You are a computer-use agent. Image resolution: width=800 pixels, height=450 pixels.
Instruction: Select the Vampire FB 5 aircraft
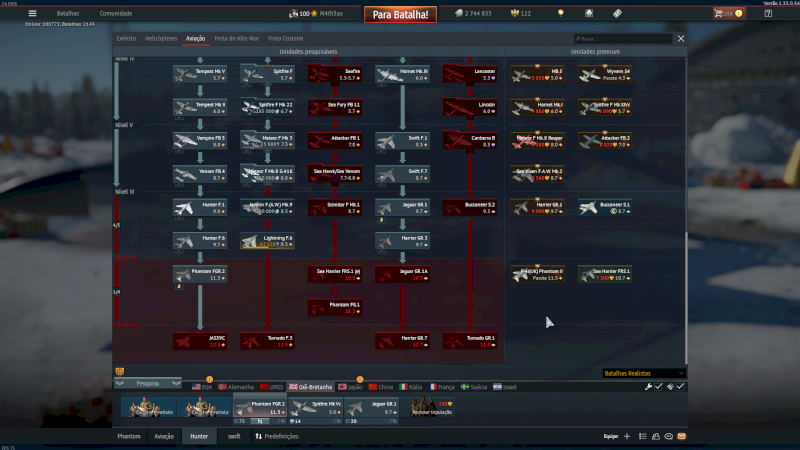[x=200, y=140]
